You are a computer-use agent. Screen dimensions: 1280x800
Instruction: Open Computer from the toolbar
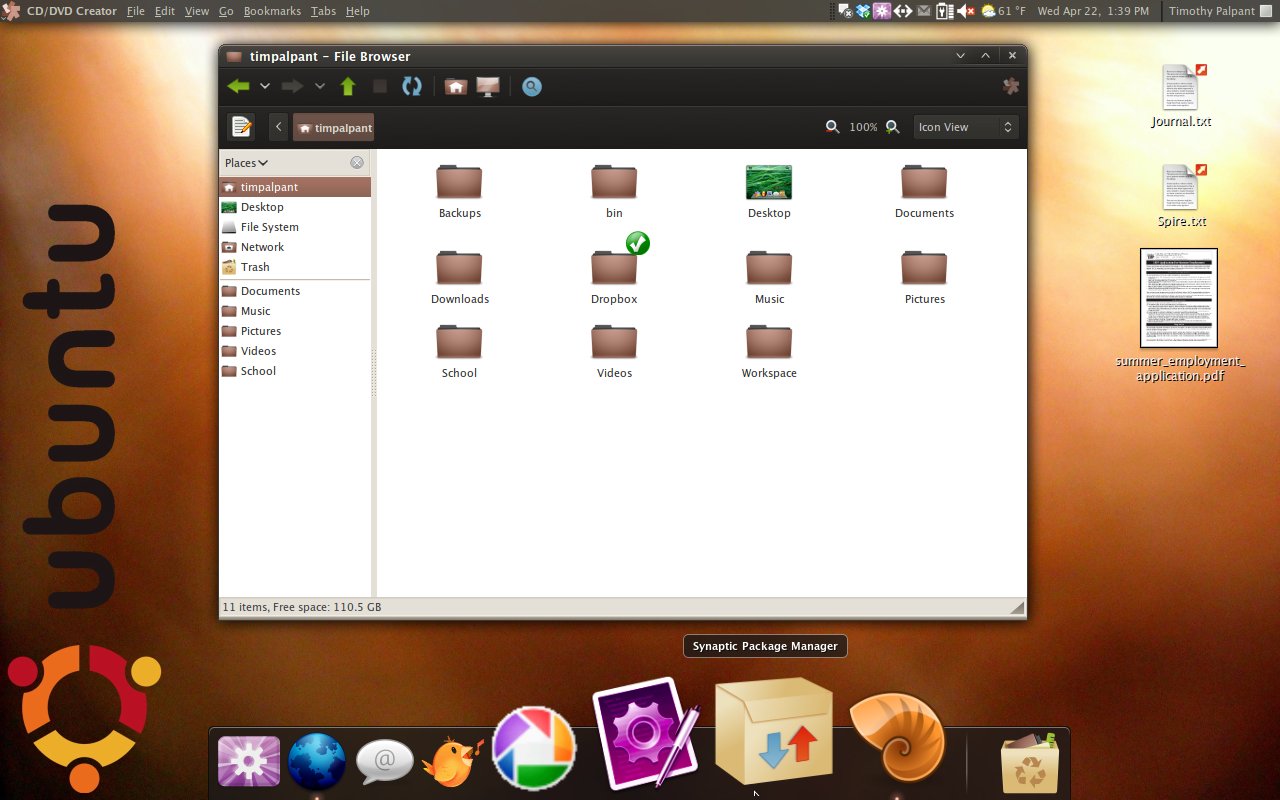[x=488, y=86]
